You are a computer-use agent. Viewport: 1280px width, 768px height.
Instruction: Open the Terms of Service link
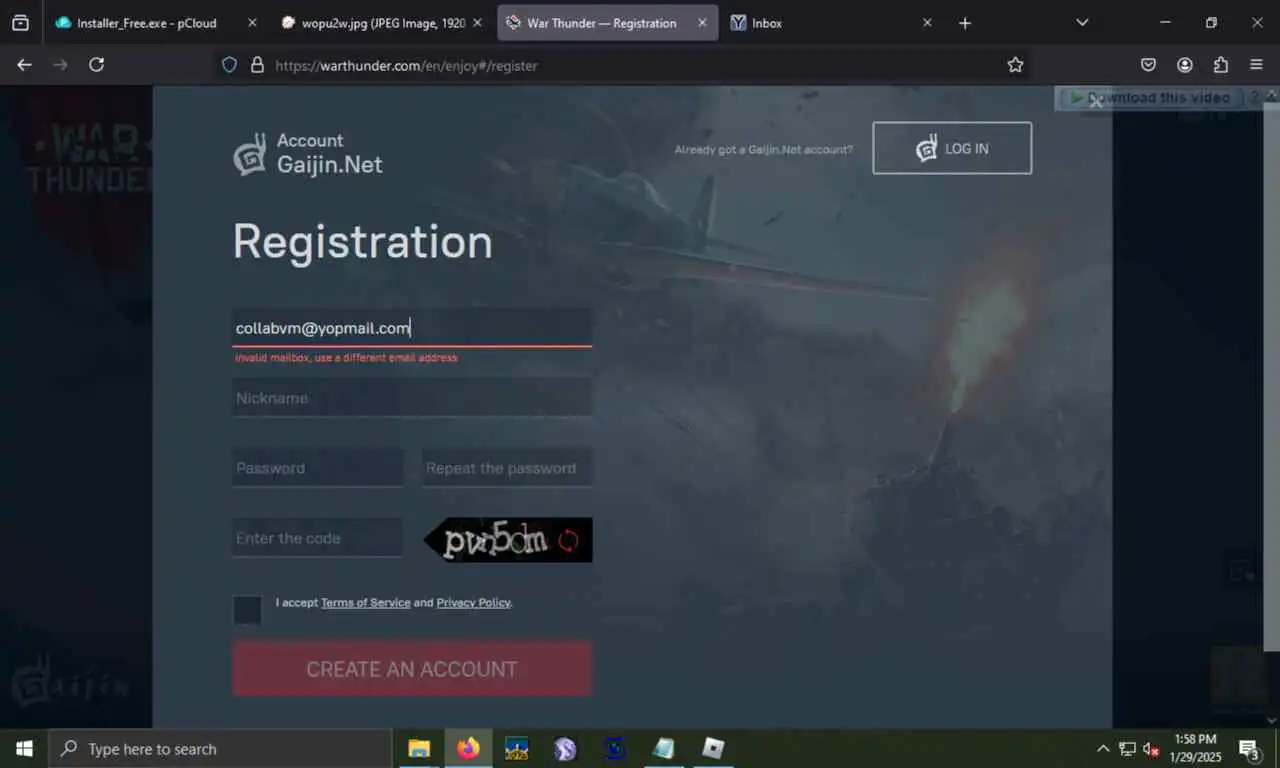point(366,603)
